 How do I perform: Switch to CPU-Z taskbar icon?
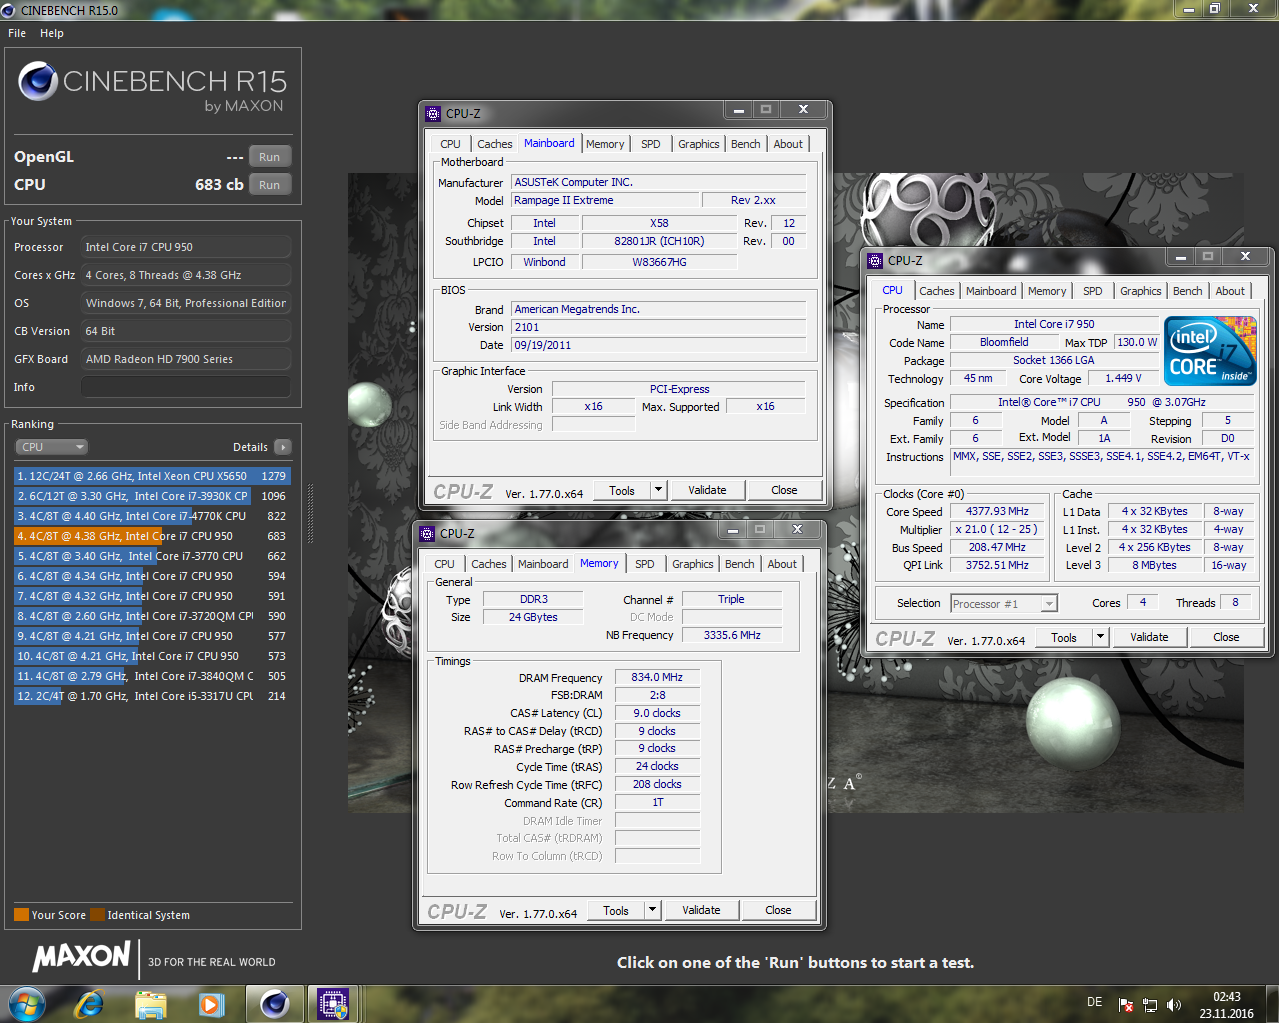click(333, 1003)
